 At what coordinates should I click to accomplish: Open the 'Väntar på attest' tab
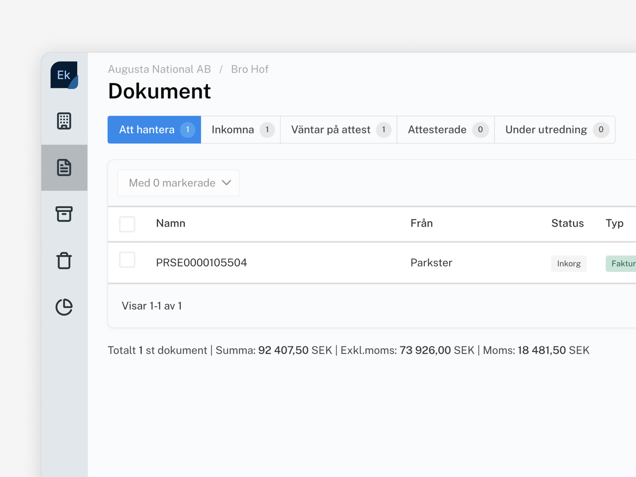pyautogui.click(x=339, y=130)
